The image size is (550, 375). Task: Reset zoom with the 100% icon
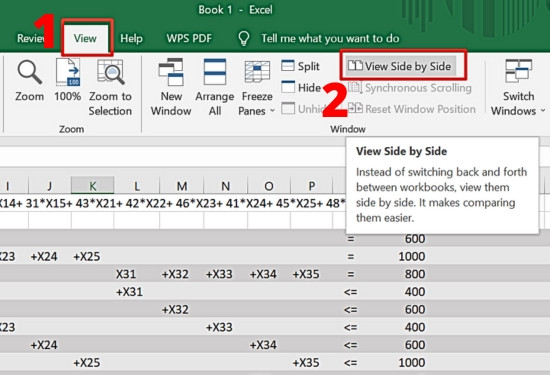[x=68, y=72]
